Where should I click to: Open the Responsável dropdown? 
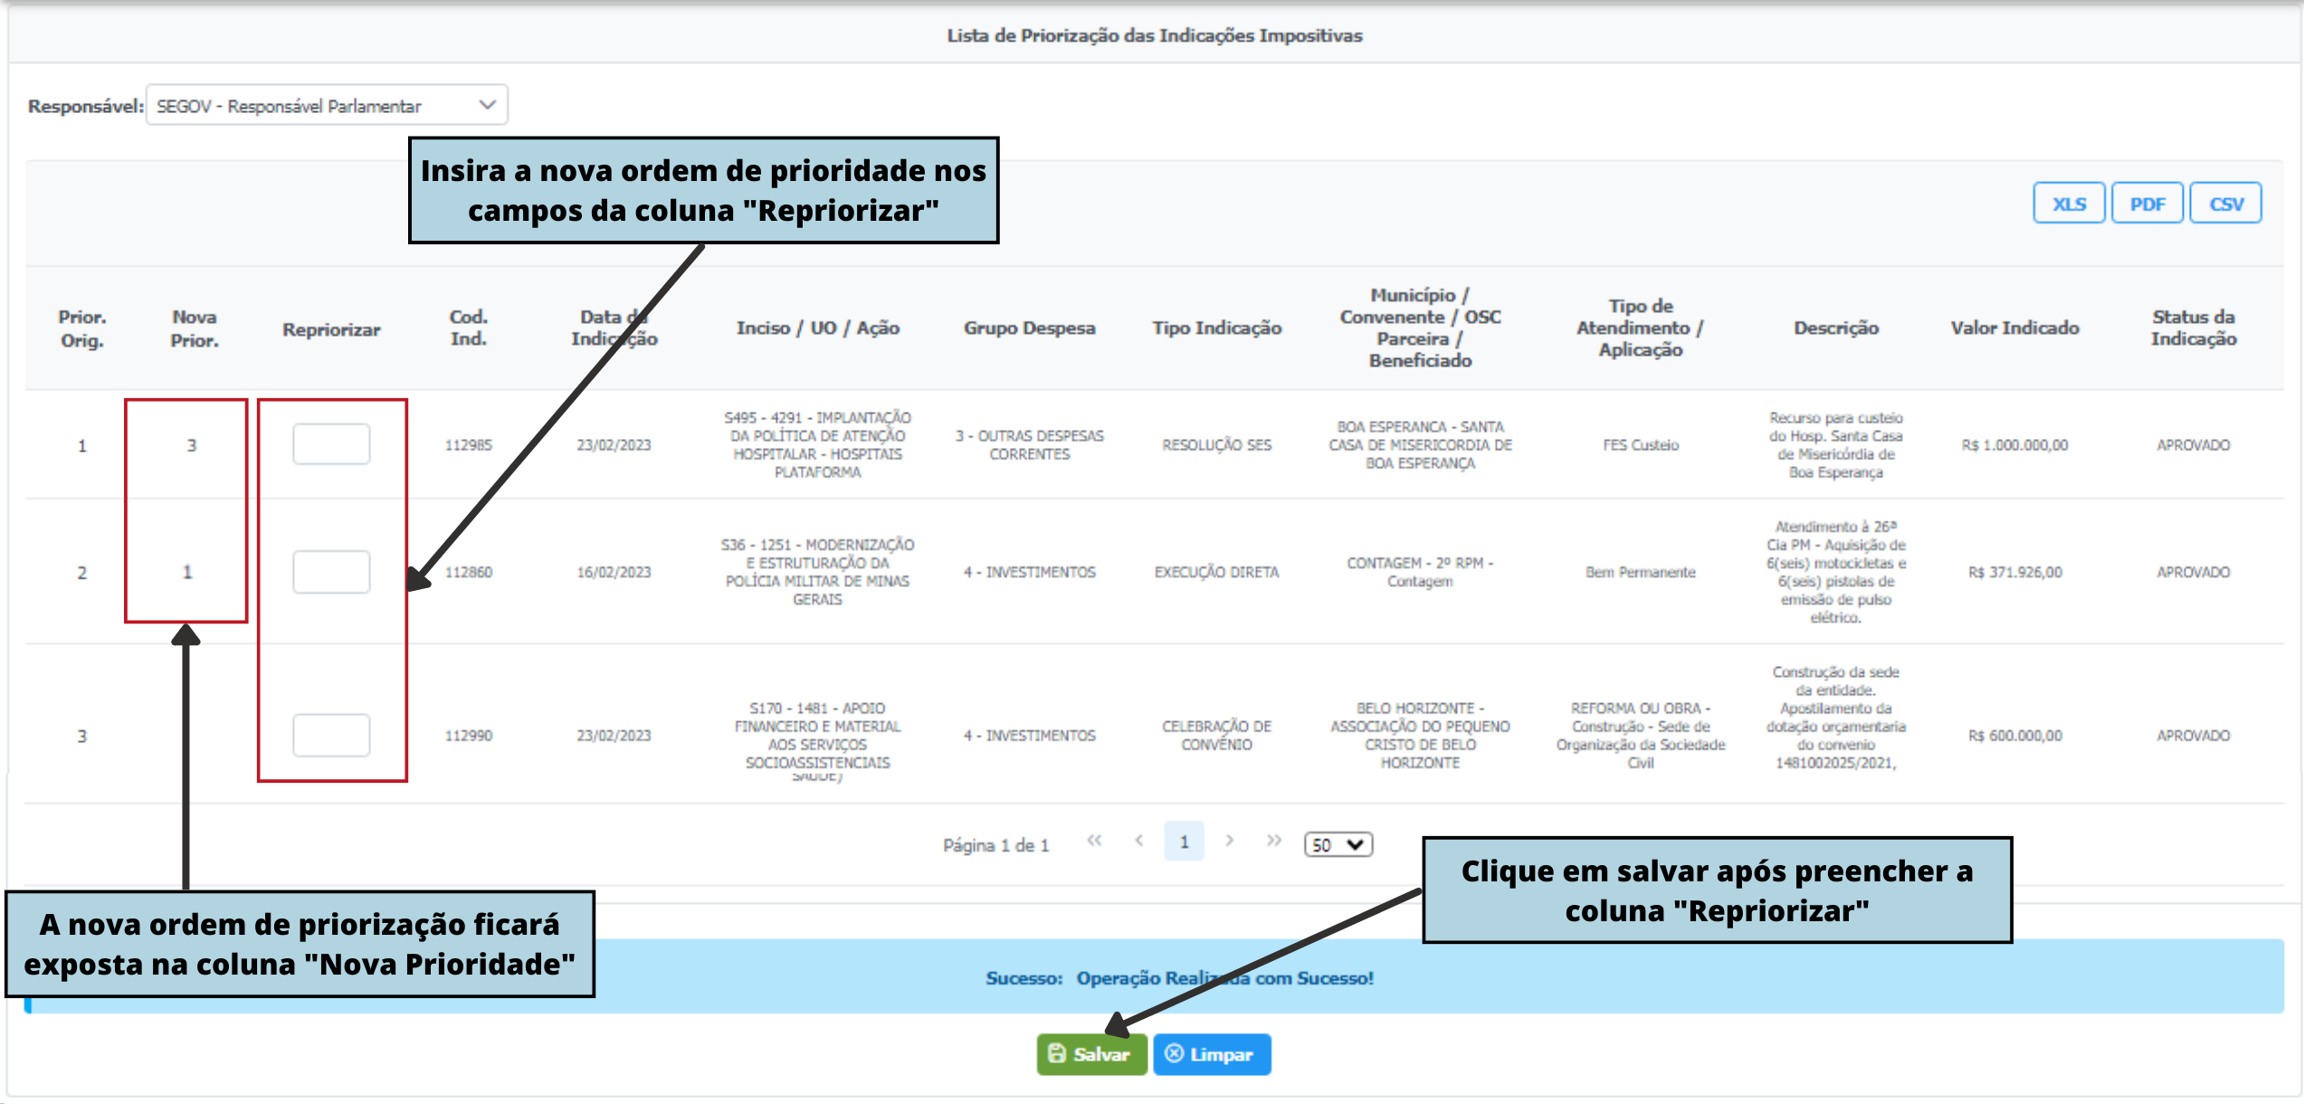click(326, 106)
